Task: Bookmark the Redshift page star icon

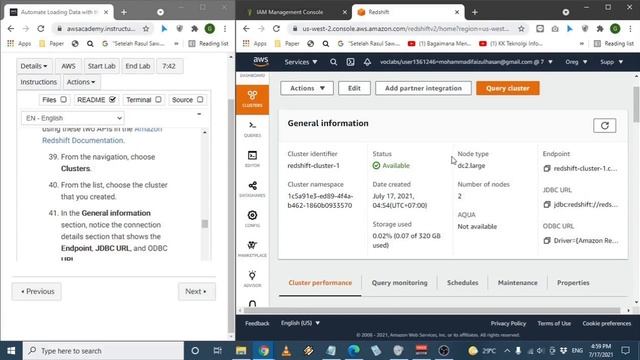Action: pos(521,29)
